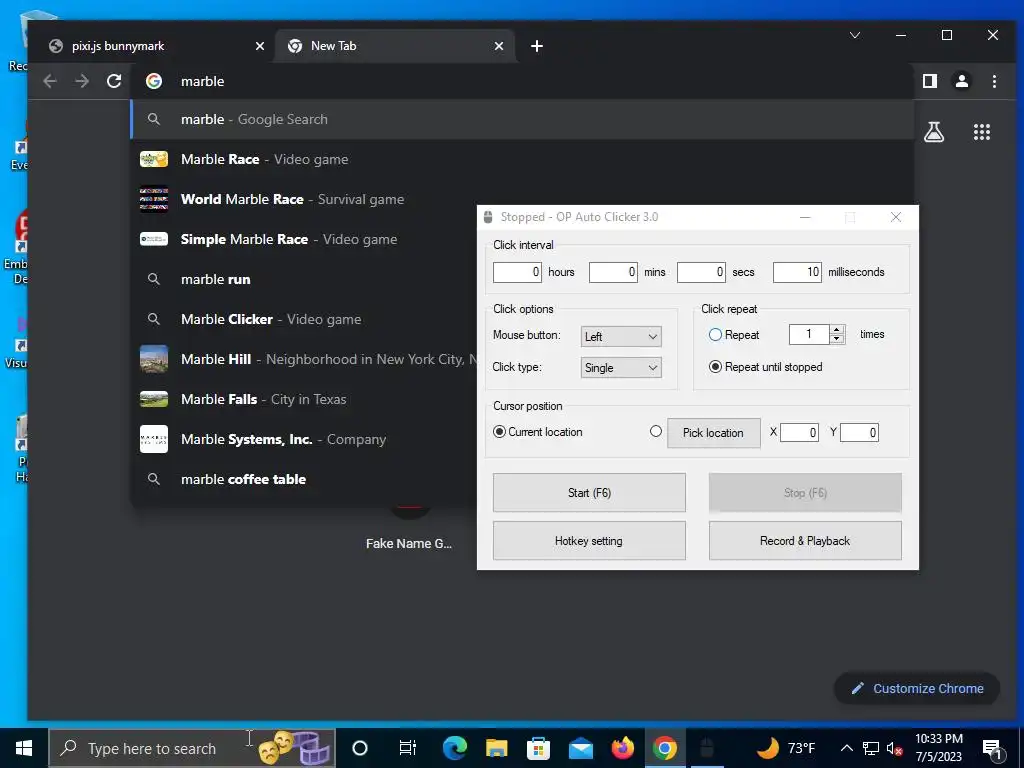
Task: Minimize the OP Auto Clicker window
Action: [805, 217]
